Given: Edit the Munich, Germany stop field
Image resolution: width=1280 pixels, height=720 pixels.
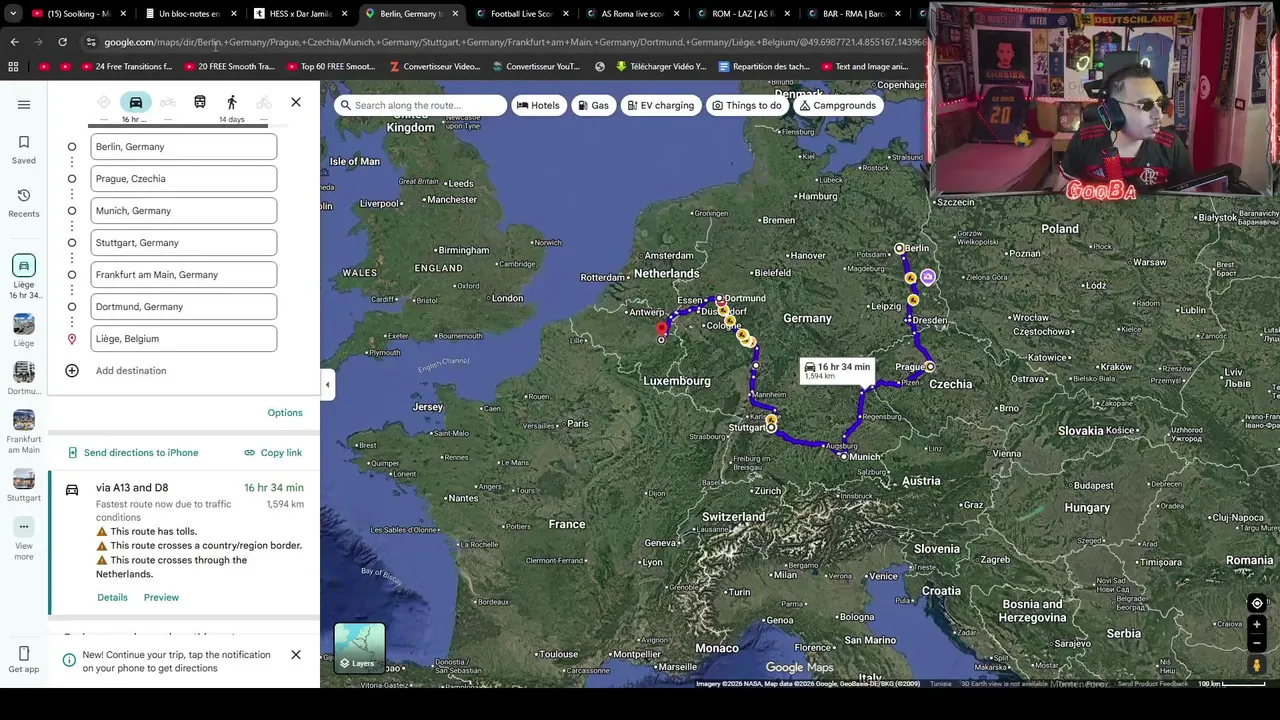Looking at the screenshot, I should tap(184, 211).
